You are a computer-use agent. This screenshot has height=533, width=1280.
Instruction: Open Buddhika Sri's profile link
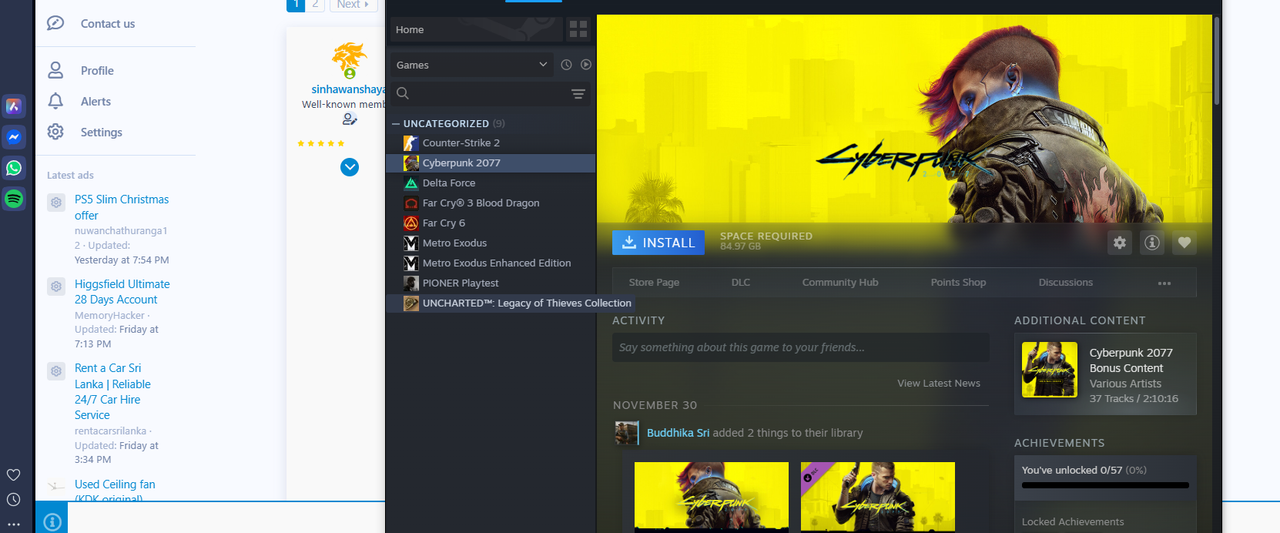click(678, 433)
